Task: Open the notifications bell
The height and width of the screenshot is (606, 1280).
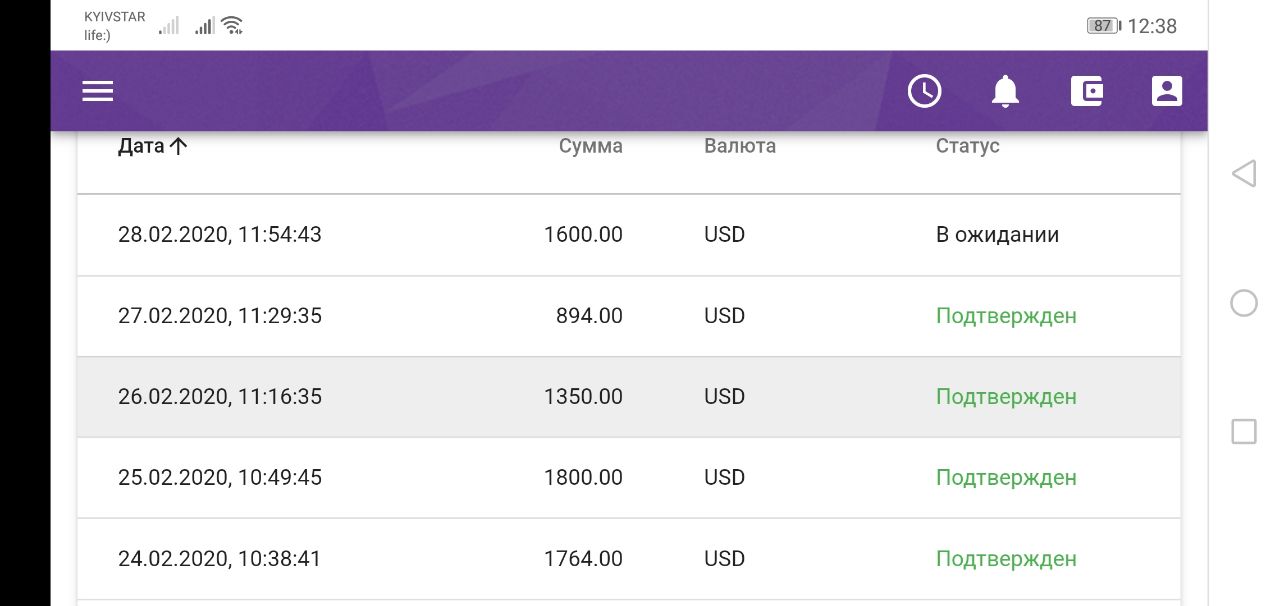Action: click(x=1005, y=91)
